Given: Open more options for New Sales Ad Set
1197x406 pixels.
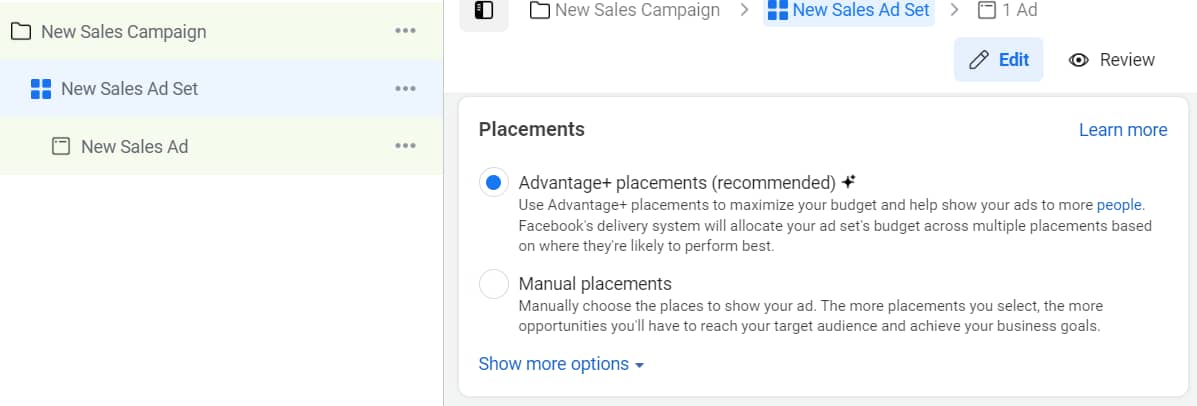Looking at the screenshot, I should (x=405, y=89).
